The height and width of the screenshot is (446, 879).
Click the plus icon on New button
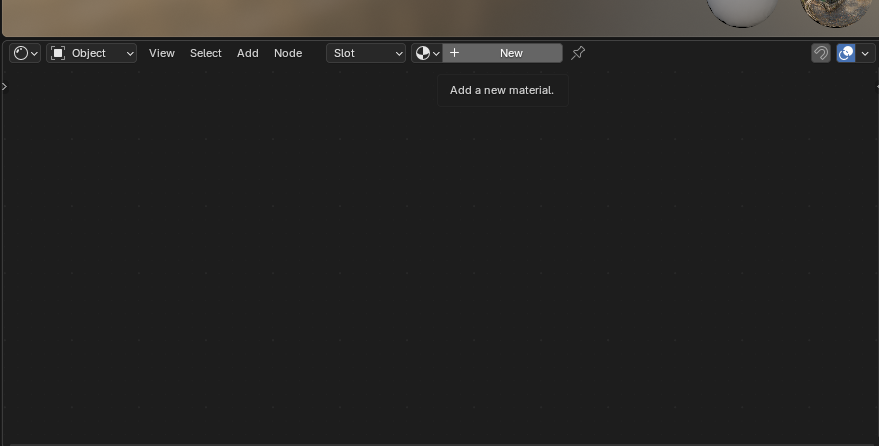tap(454, 53)
